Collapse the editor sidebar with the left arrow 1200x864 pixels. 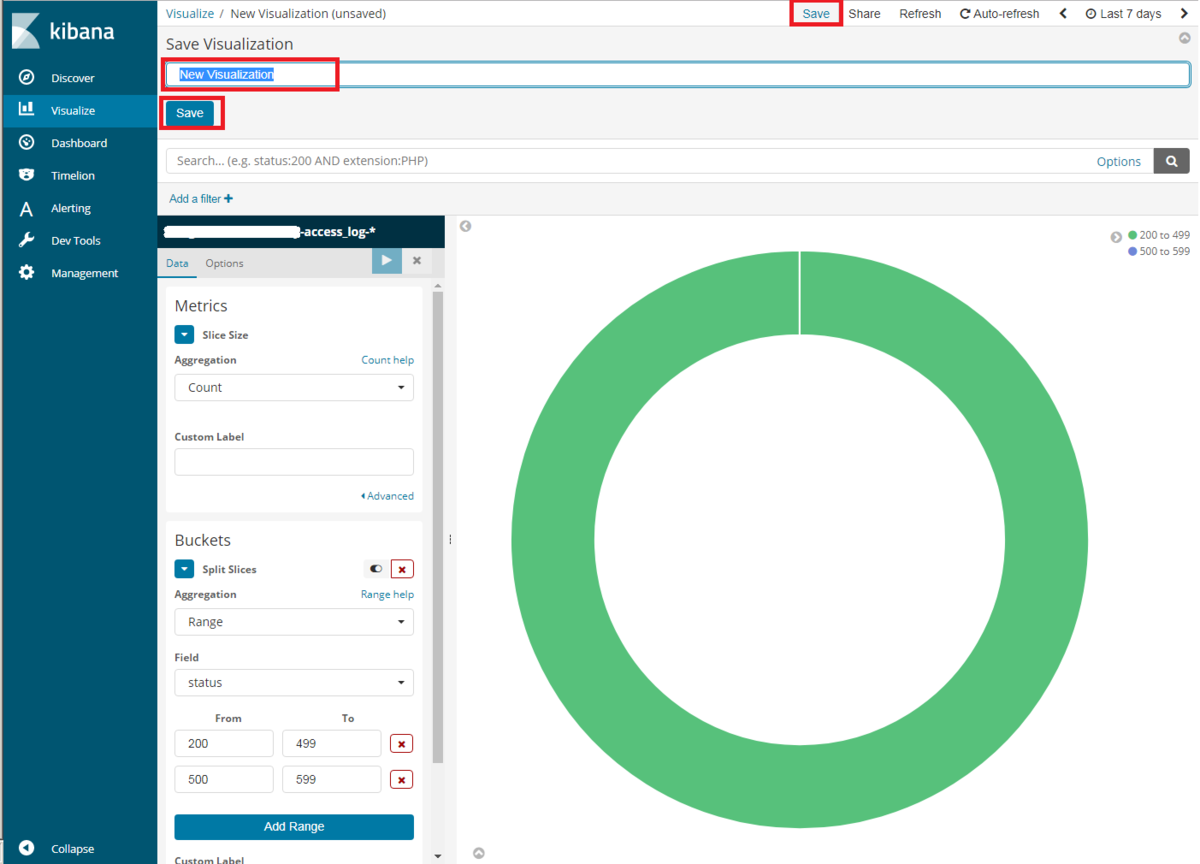click(465, 227)
